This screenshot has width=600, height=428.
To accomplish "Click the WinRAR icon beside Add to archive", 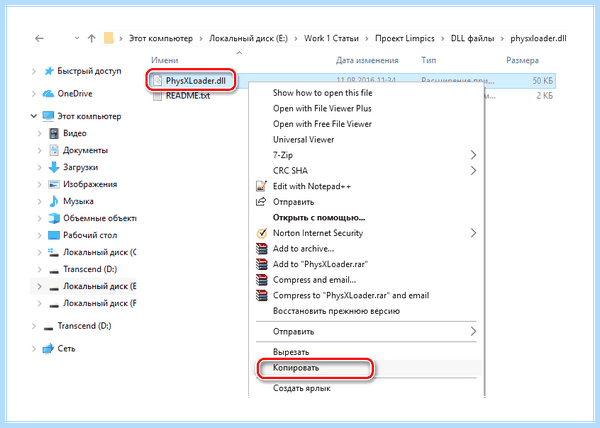I will tap(262, 249).
